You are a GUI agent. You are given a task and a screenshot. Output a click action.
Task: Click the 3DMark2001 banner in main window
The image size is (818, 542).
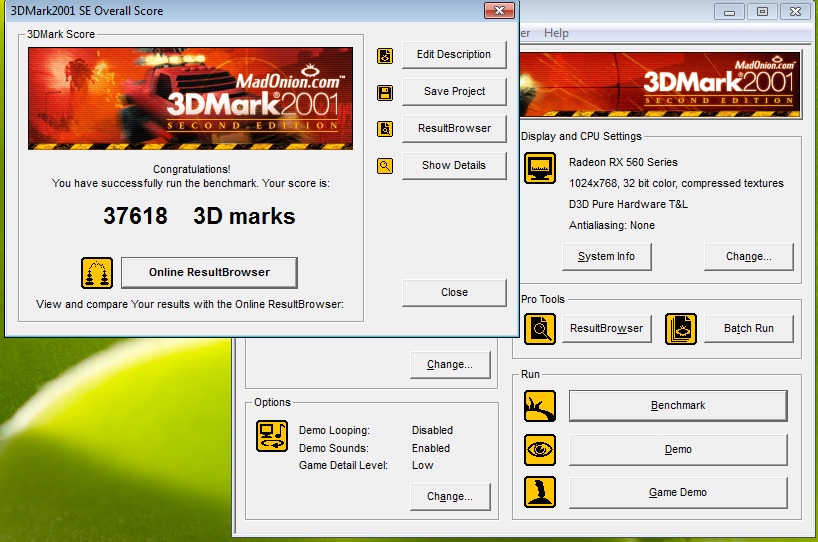point(660,84)
